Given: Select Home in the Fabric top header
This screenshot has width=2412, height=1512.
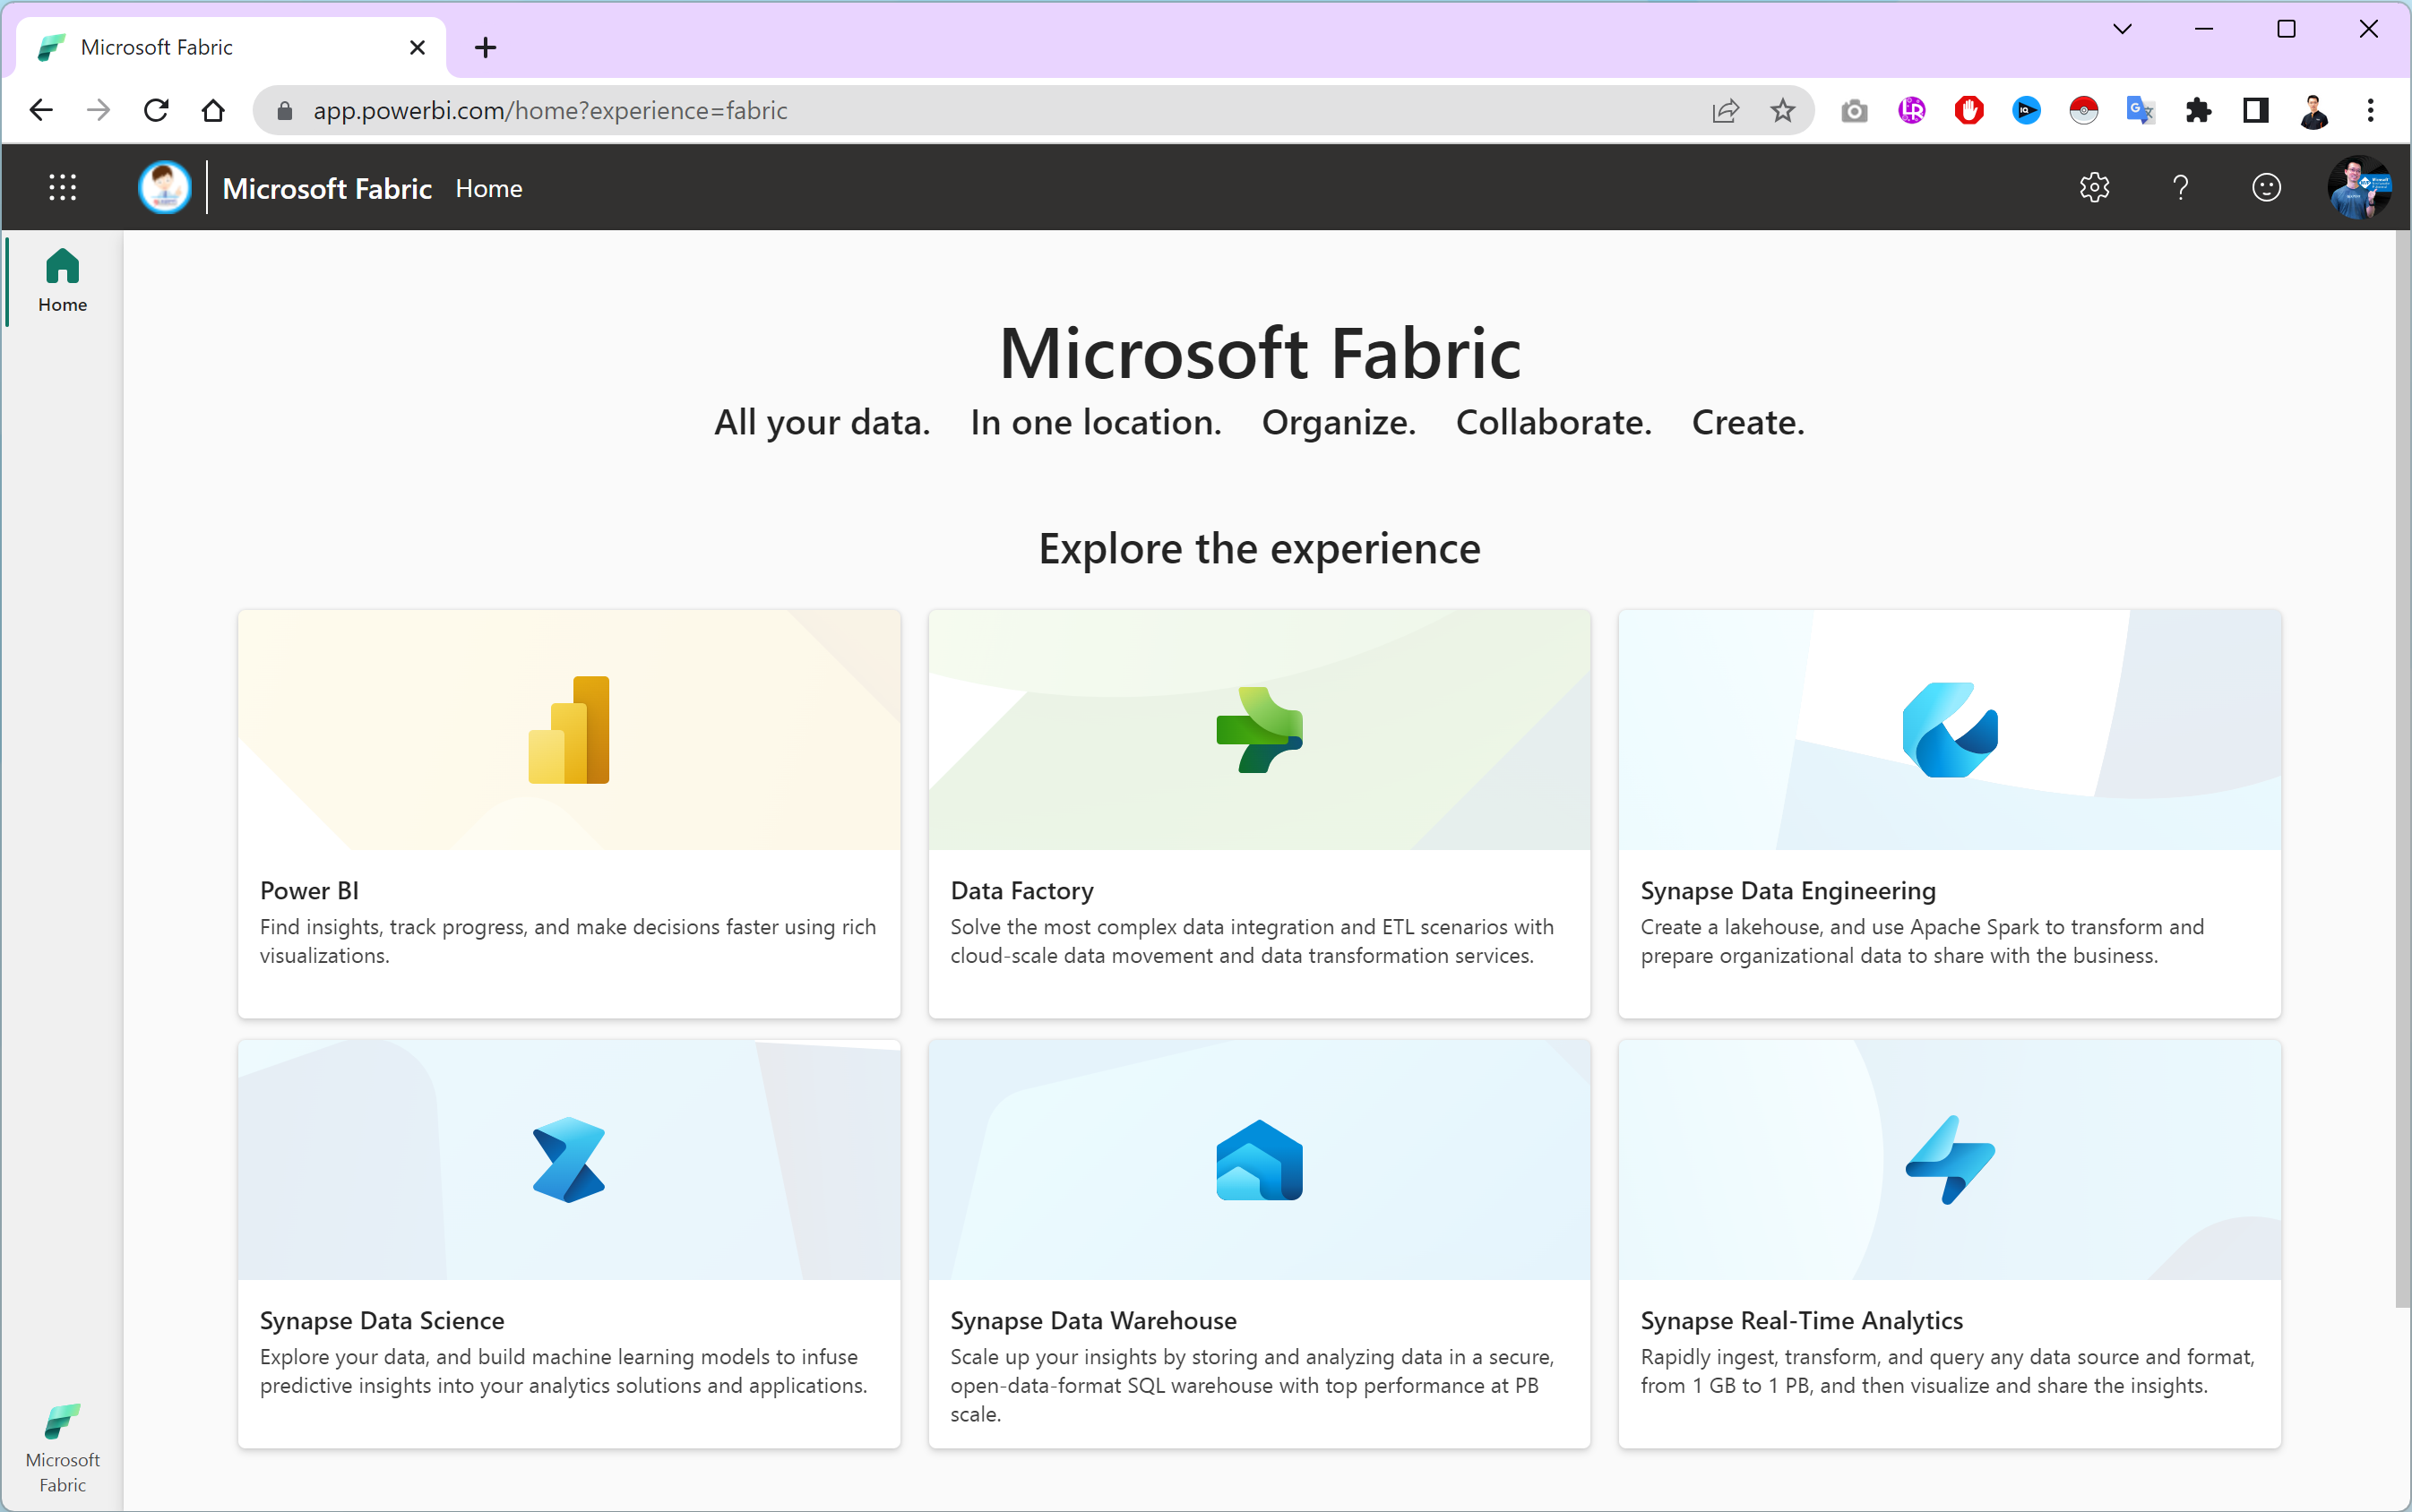Looking at the screenshot, I should click(489, 188).
